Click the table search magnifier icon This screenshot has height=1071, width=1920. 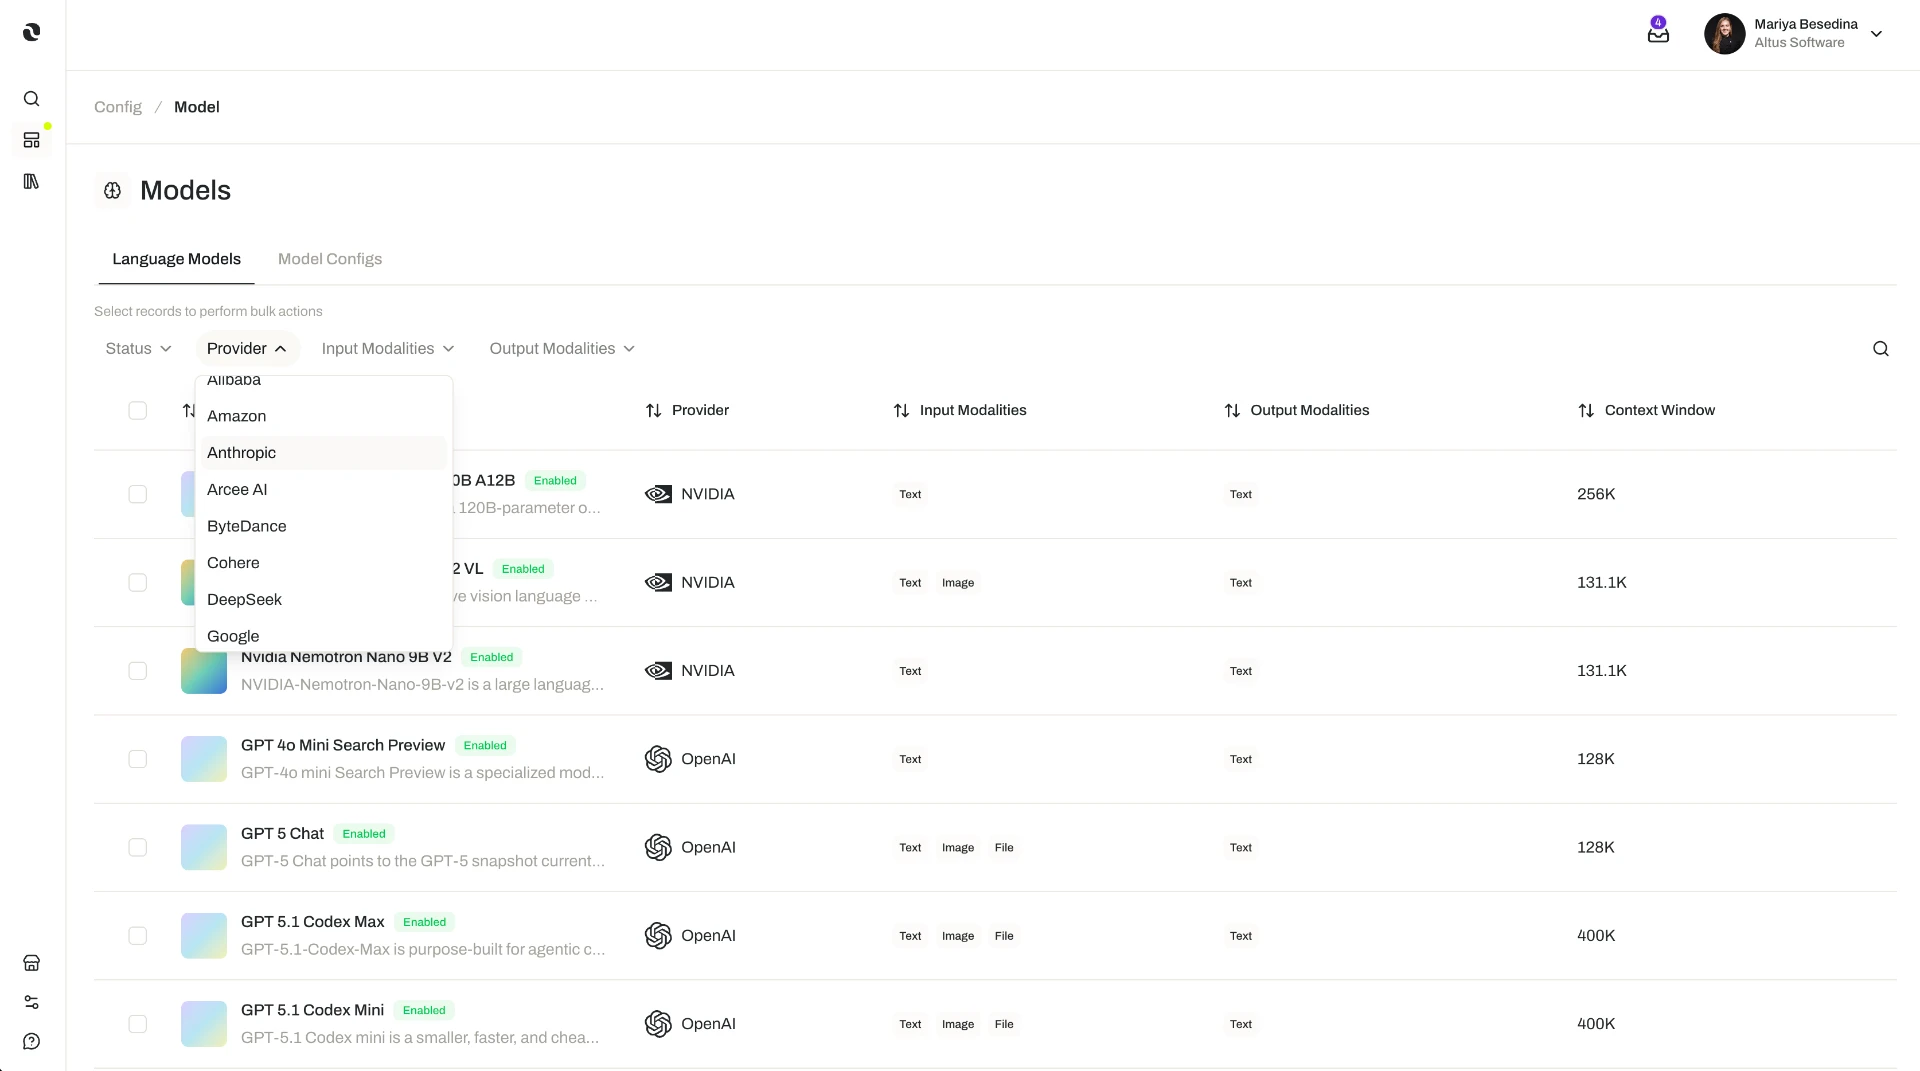pos(1881,349)
